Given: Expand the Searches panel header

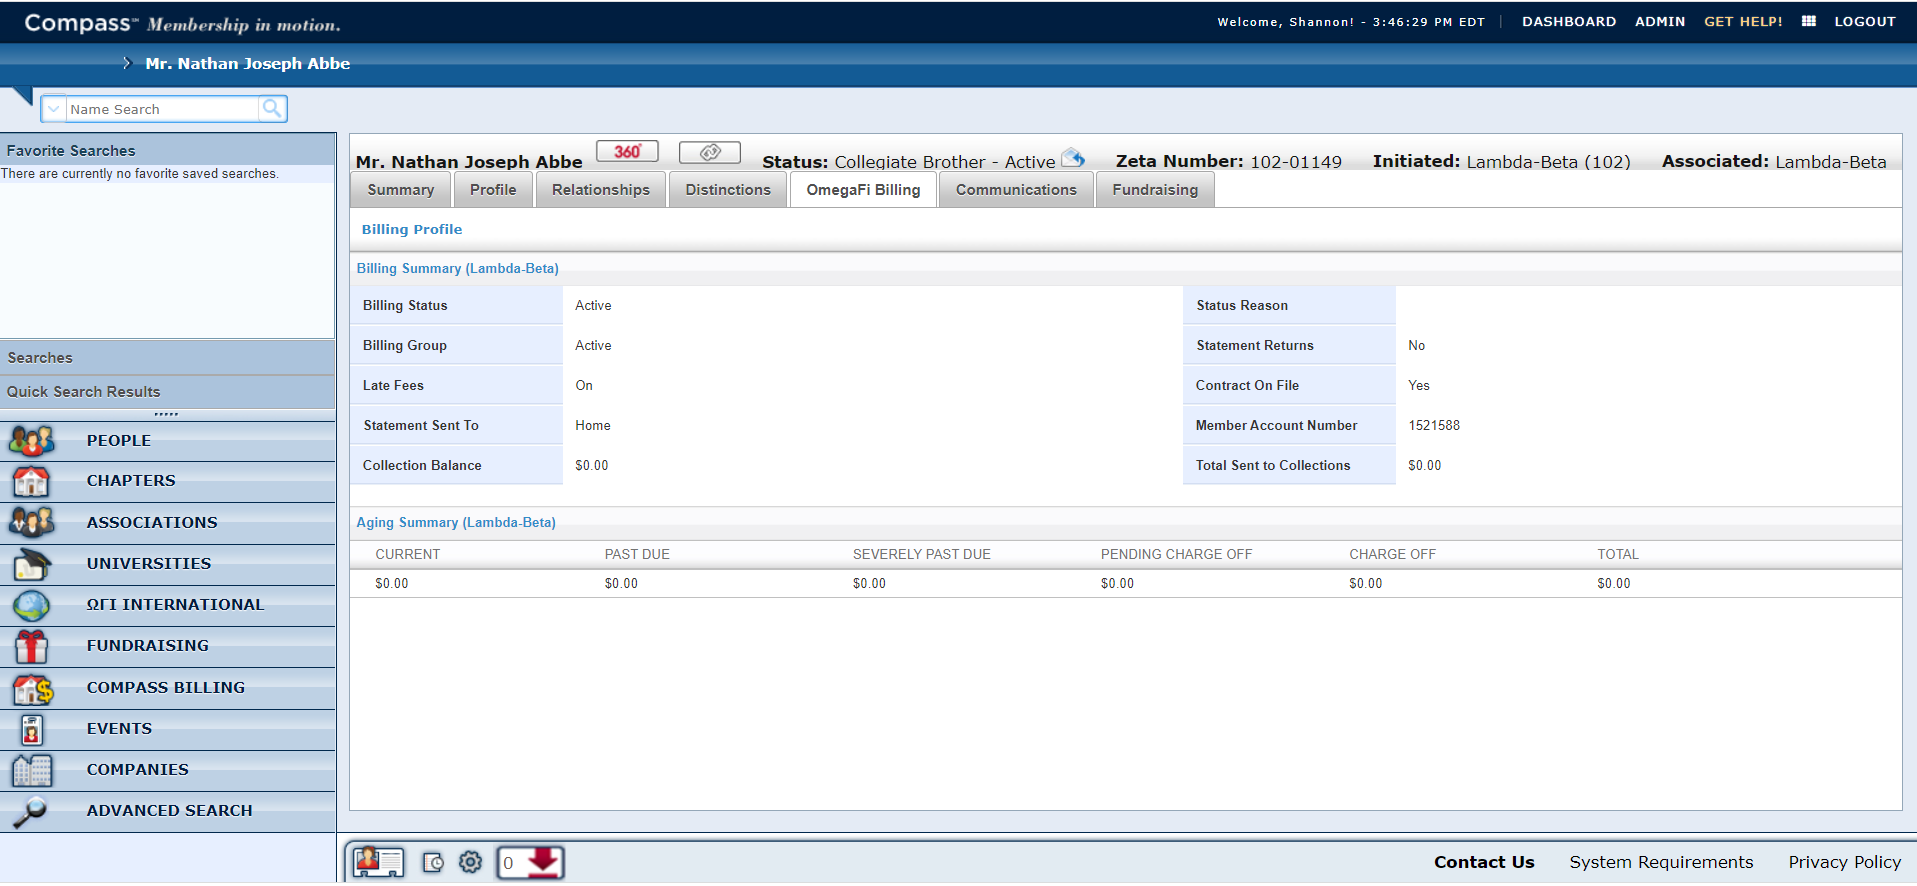Looking at the screenshot, I should [x=168, y=357].
